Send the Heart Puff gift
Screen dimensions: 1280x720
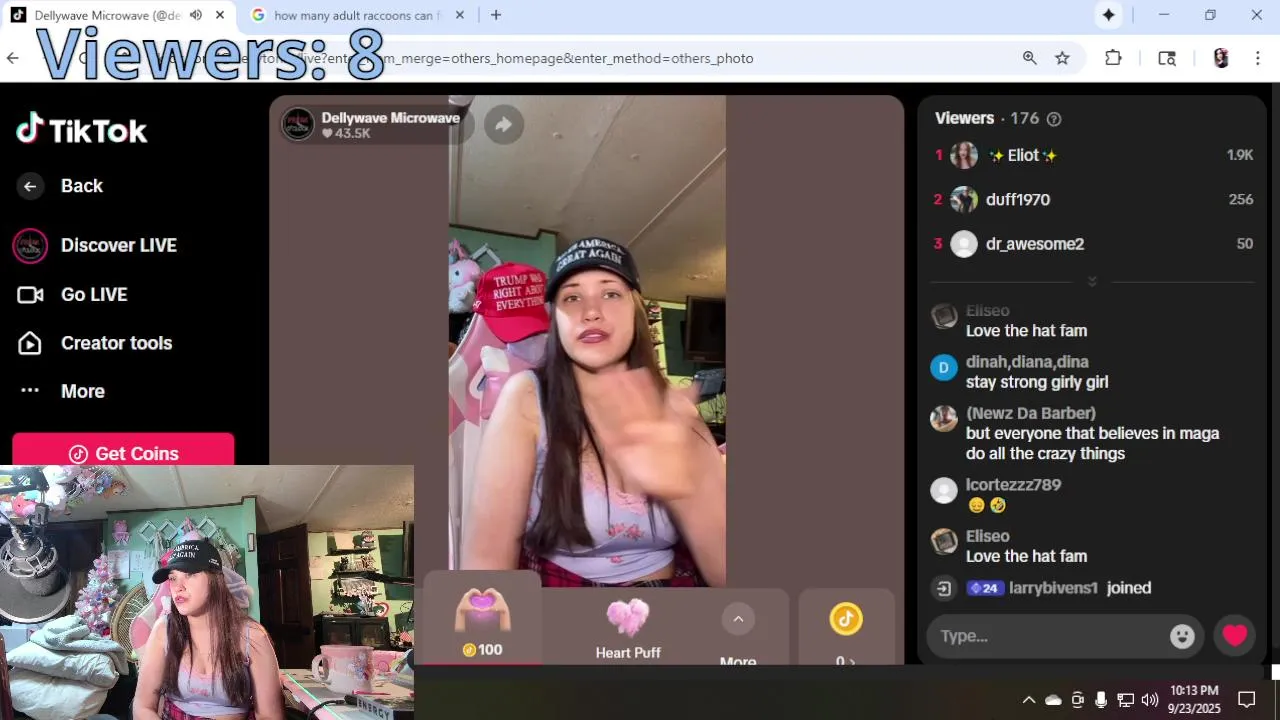pyautogui.click(x=628, y=628)
